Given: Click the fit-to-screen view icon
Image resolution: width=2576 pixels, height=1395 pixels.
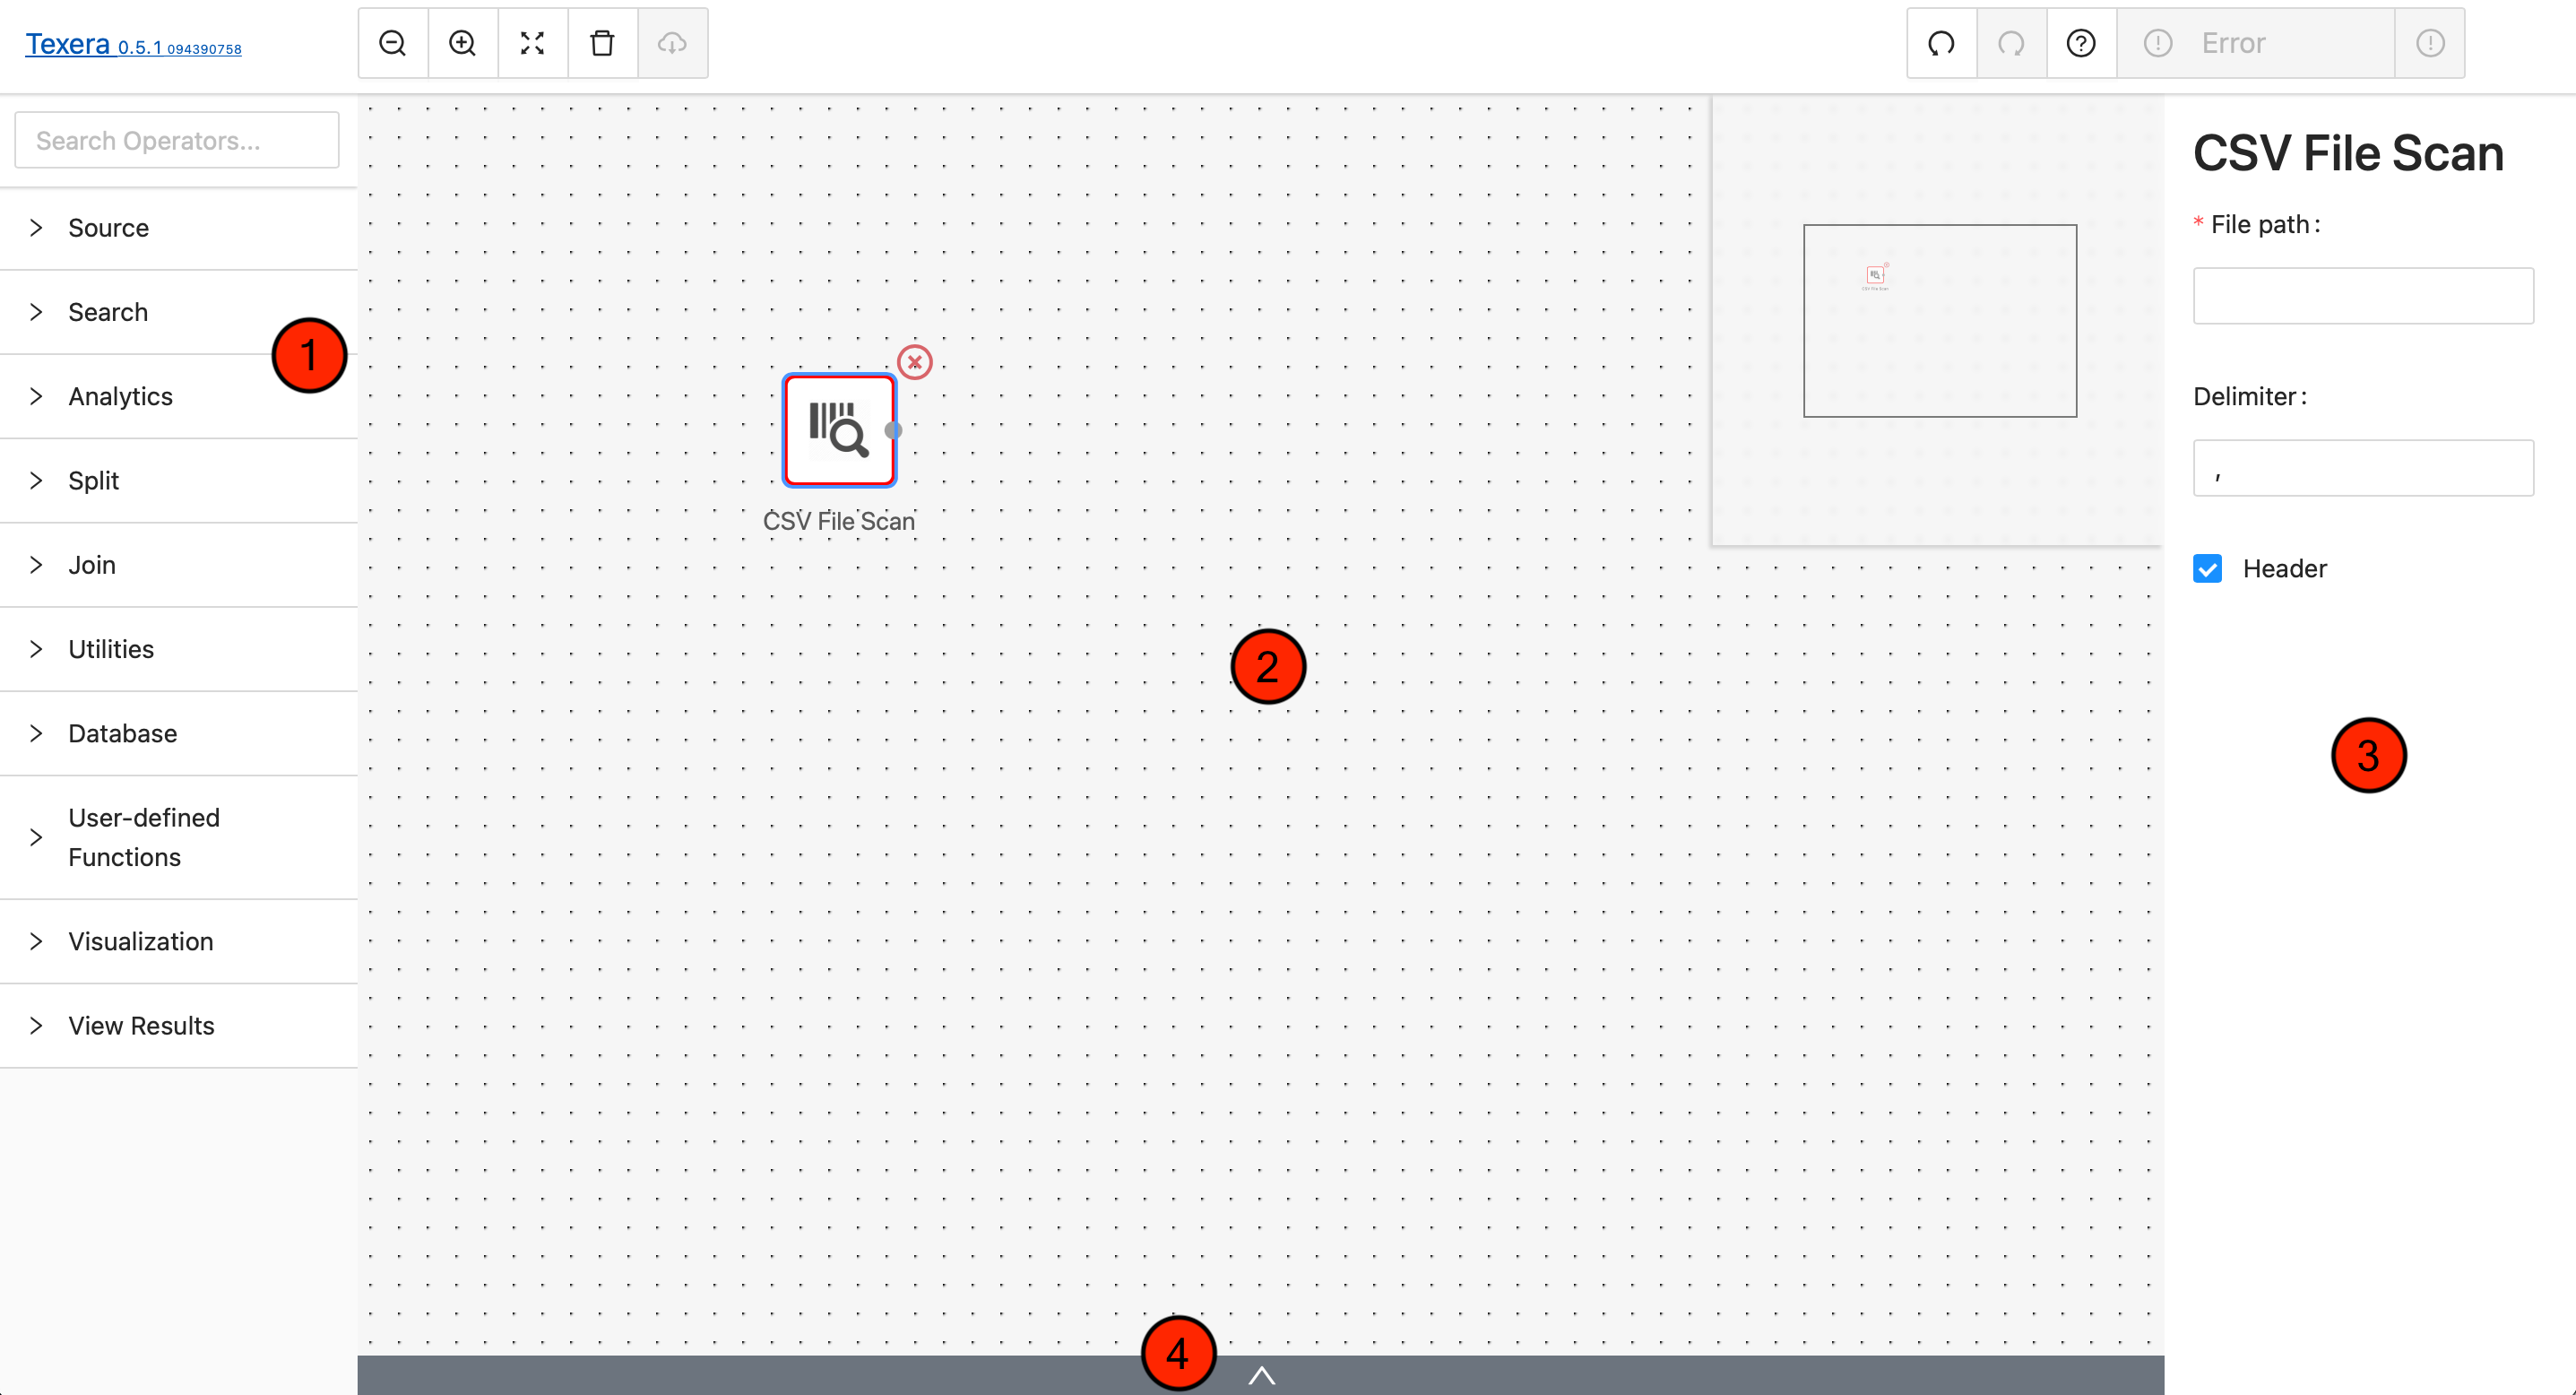Looking at the screenshot, I should click(532, 41).
